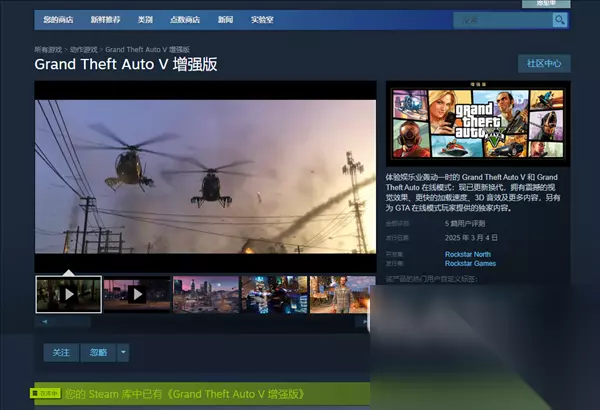Click the 关注 button

[x=61, y=352]
